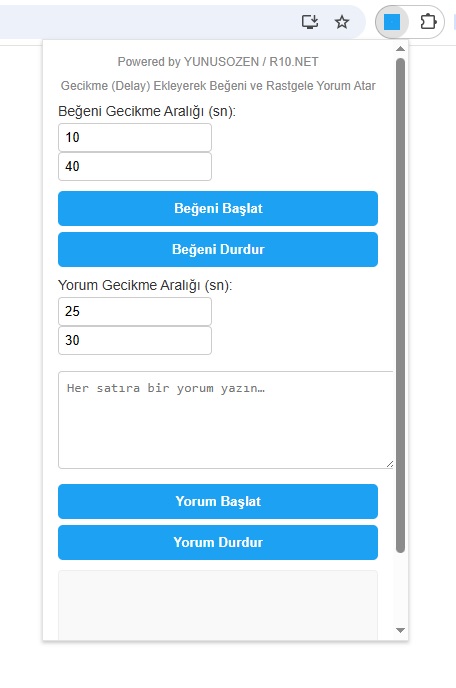Click the blue square extension icon
This screenshot has width=456, height=688.
pyautogui.click(x=391, y=22)
